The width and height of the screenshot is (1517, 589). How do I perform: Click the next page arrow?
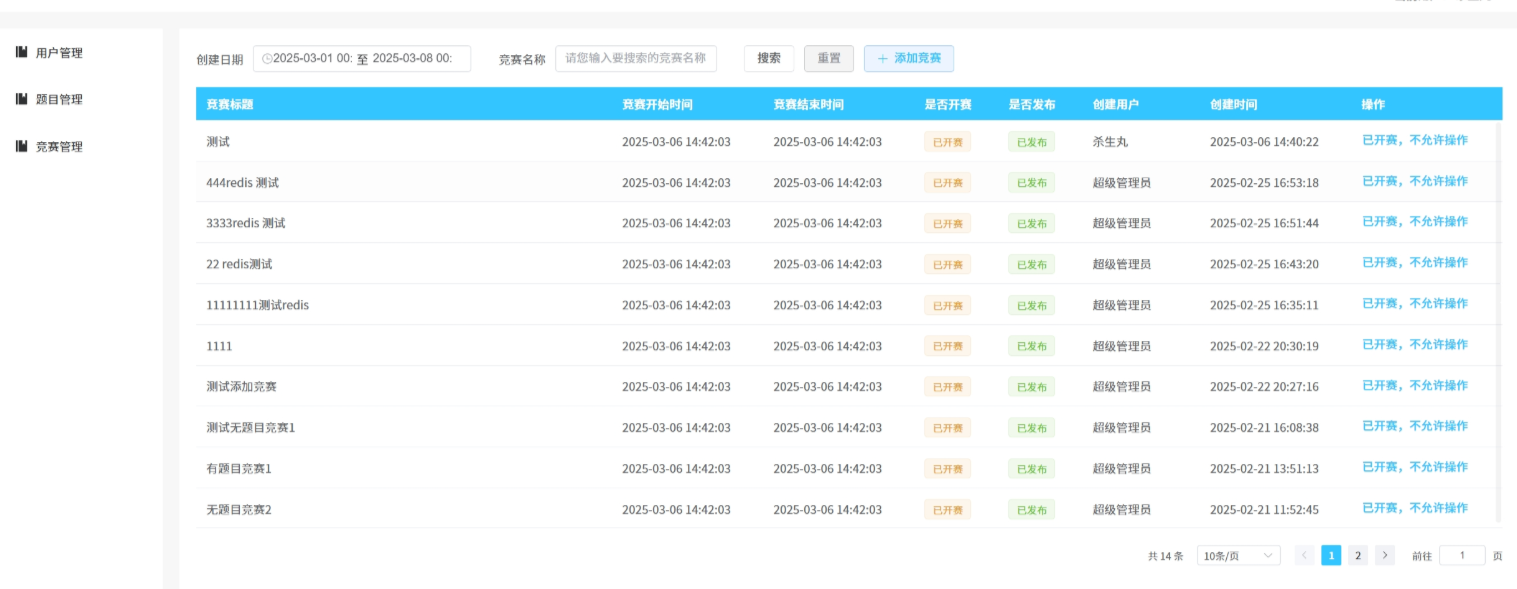pyautogui.click(x=1385, y=556)
